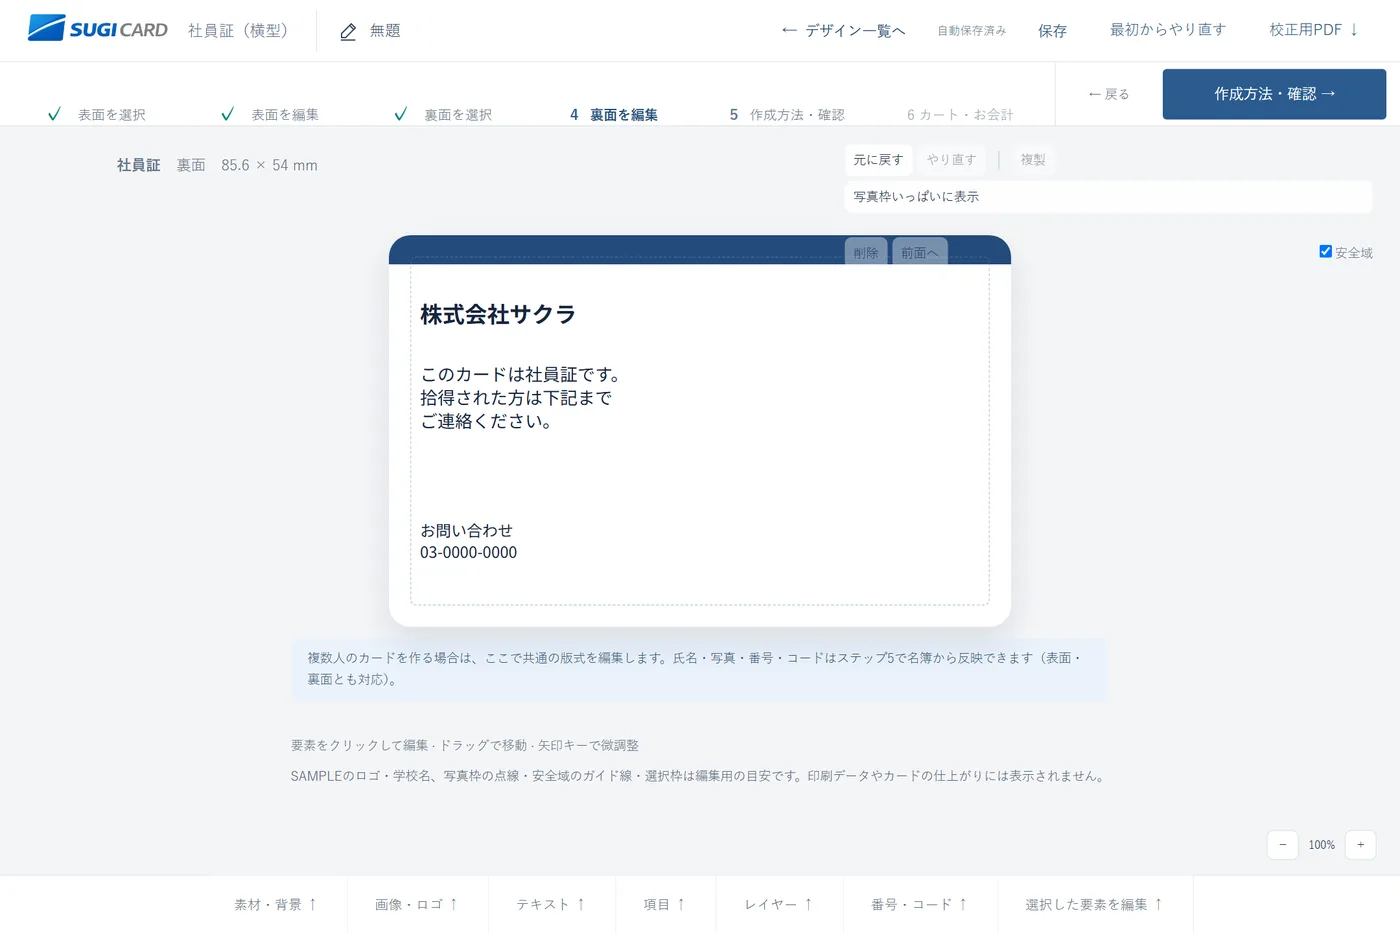Click 写真枠いっぱいに表示 button
The width and height of the screenshot is (1400, 933).
[1108, 197]
